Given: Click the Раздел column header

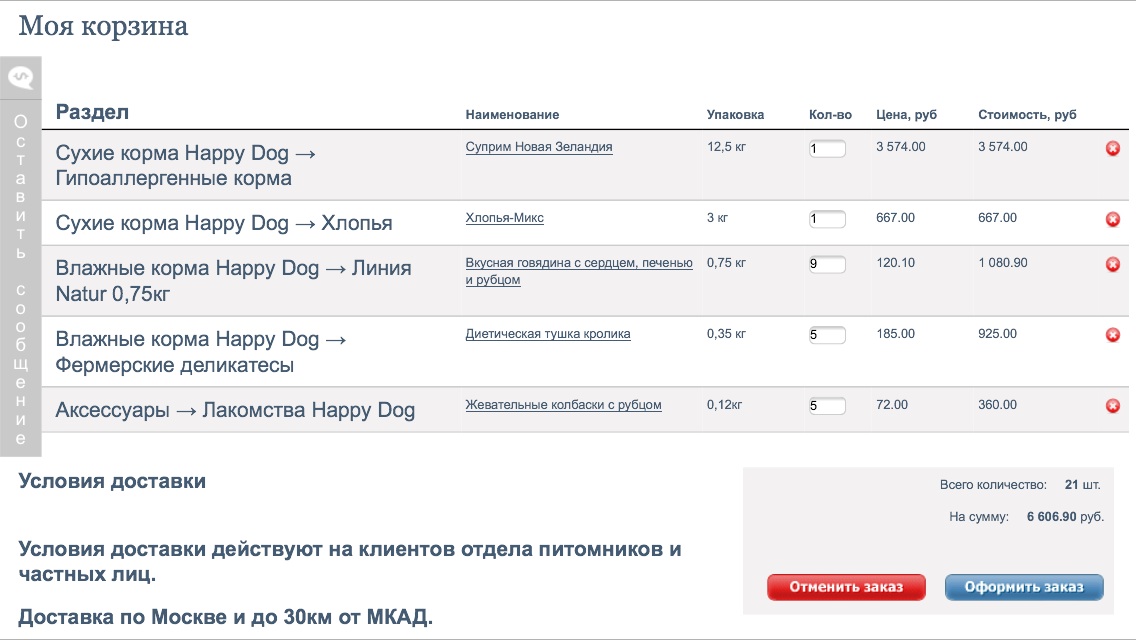Looking at the screenshot, I should point(92,112).
